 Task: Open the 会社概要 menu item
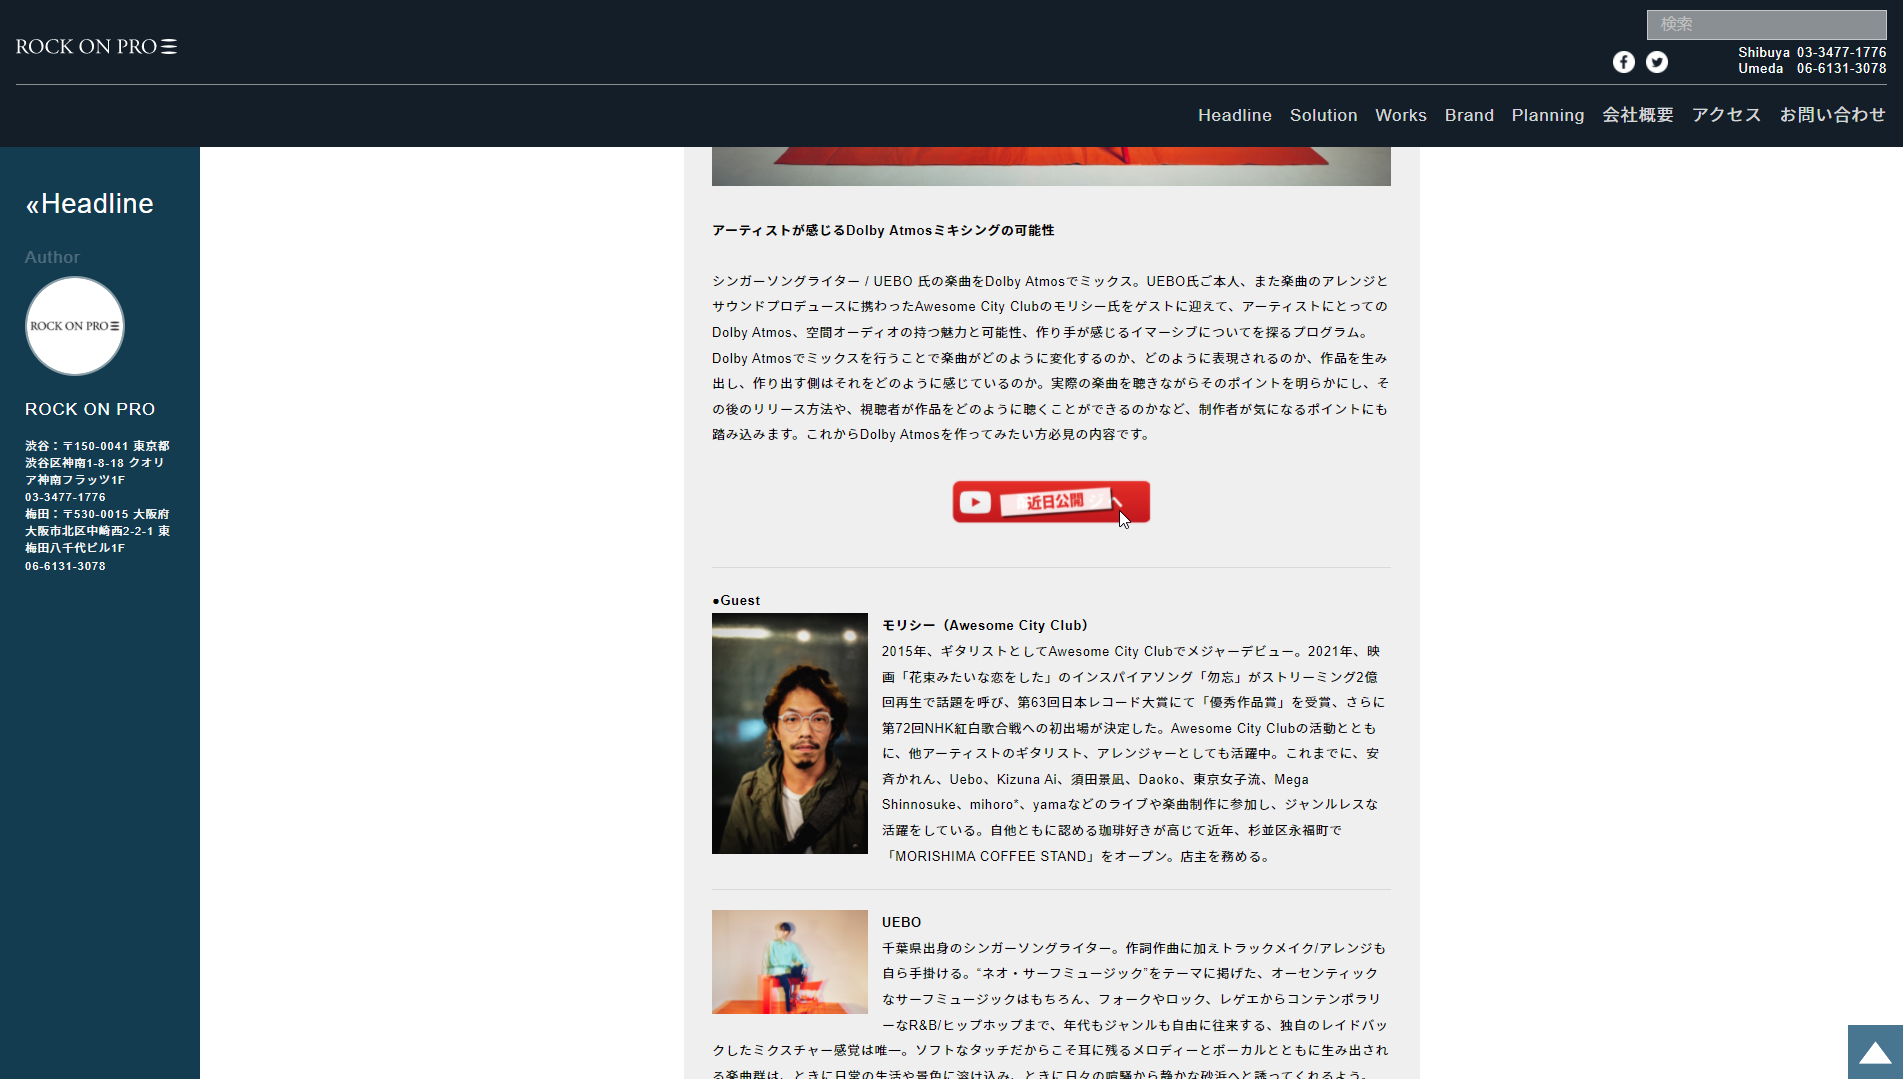[1638, 115]
